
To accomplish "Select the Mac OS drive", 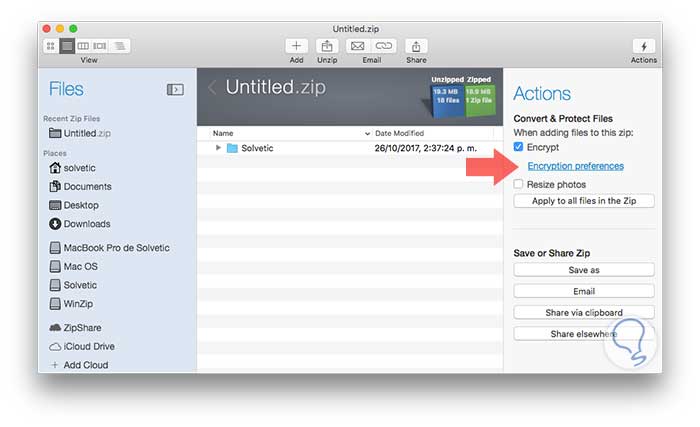I will pyautogui.click(x=74, y=266).
